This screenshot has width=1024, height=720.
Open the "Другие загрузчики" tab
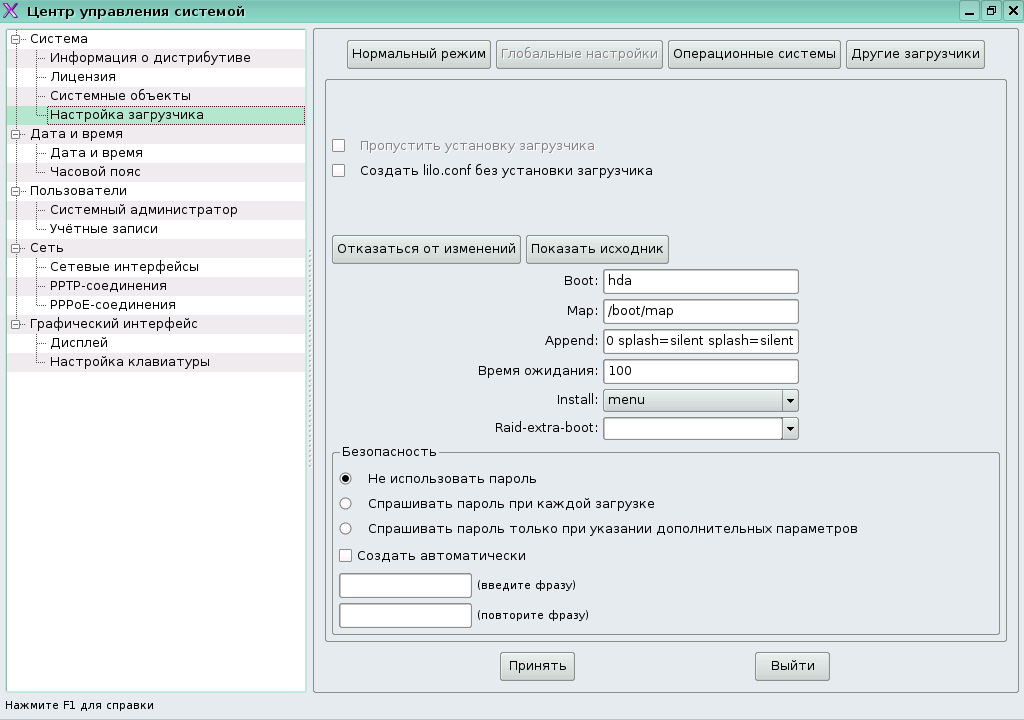(915, 54)
